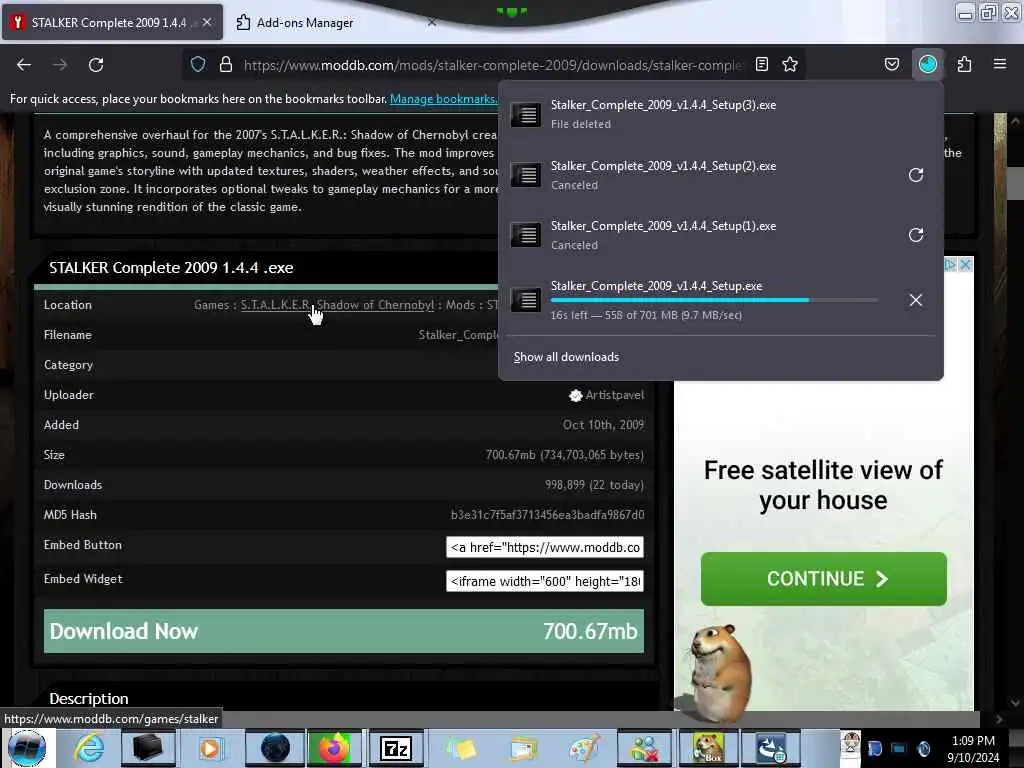
Task: Select the Stalker_Complete_2009_v1.4.4_Setup(3).exe entry
Action: point(720,115)
